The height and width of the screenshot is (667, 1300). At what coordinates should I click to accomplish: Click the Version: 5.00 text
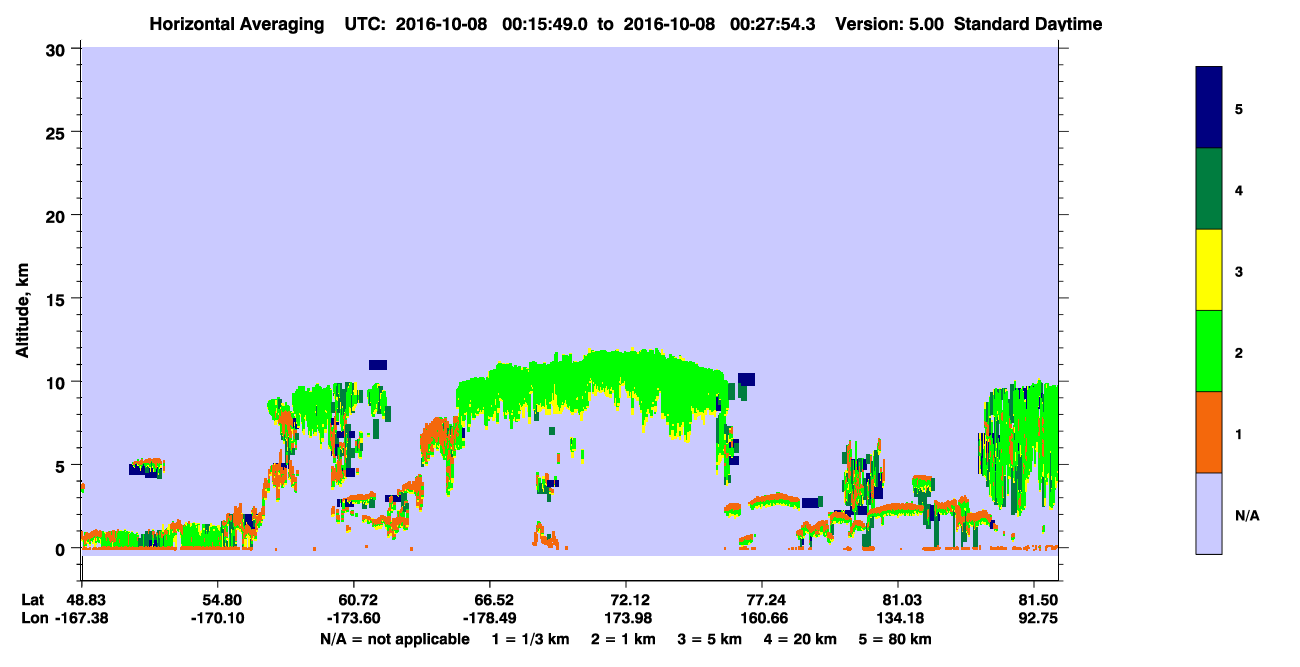tap(890, 24)
